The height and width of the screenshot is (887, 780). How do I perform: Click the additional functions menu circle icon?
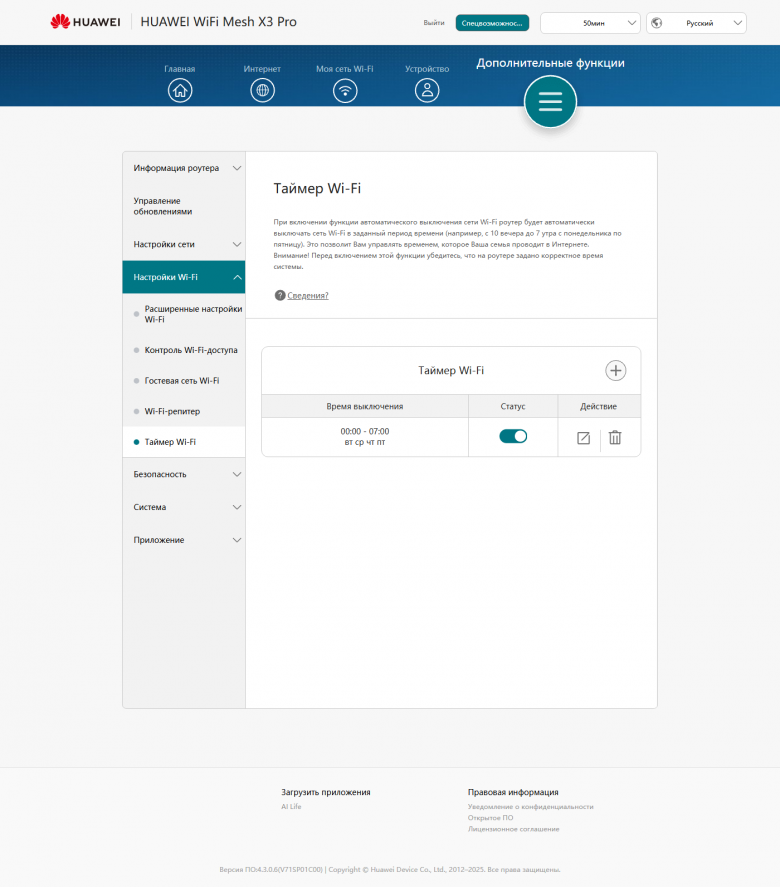pos(550,102)
